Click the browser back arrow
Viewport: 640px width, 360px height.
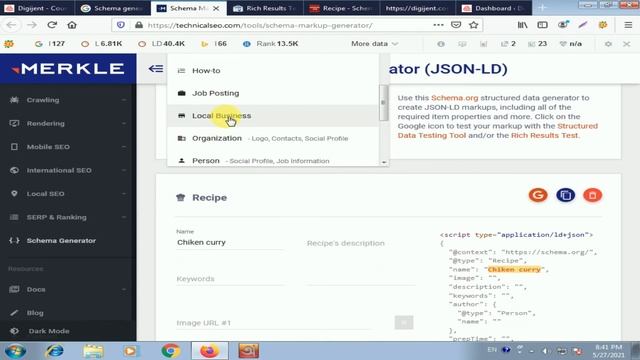11,25
